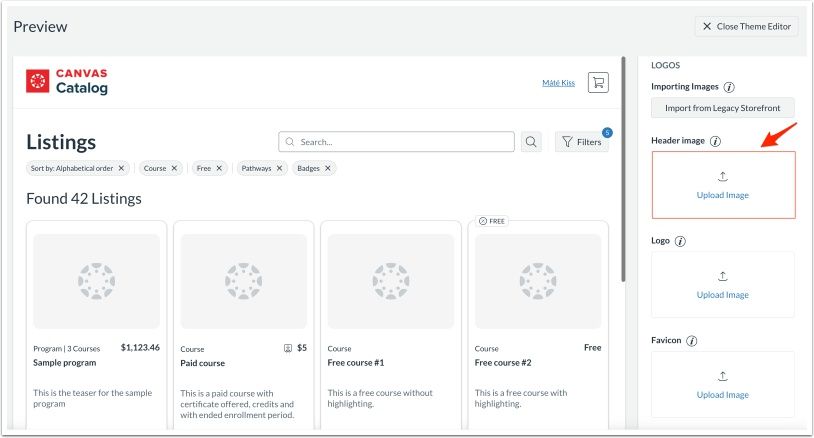
Task: Click the Canvas Catalog logo
Action: click(67, 82)
